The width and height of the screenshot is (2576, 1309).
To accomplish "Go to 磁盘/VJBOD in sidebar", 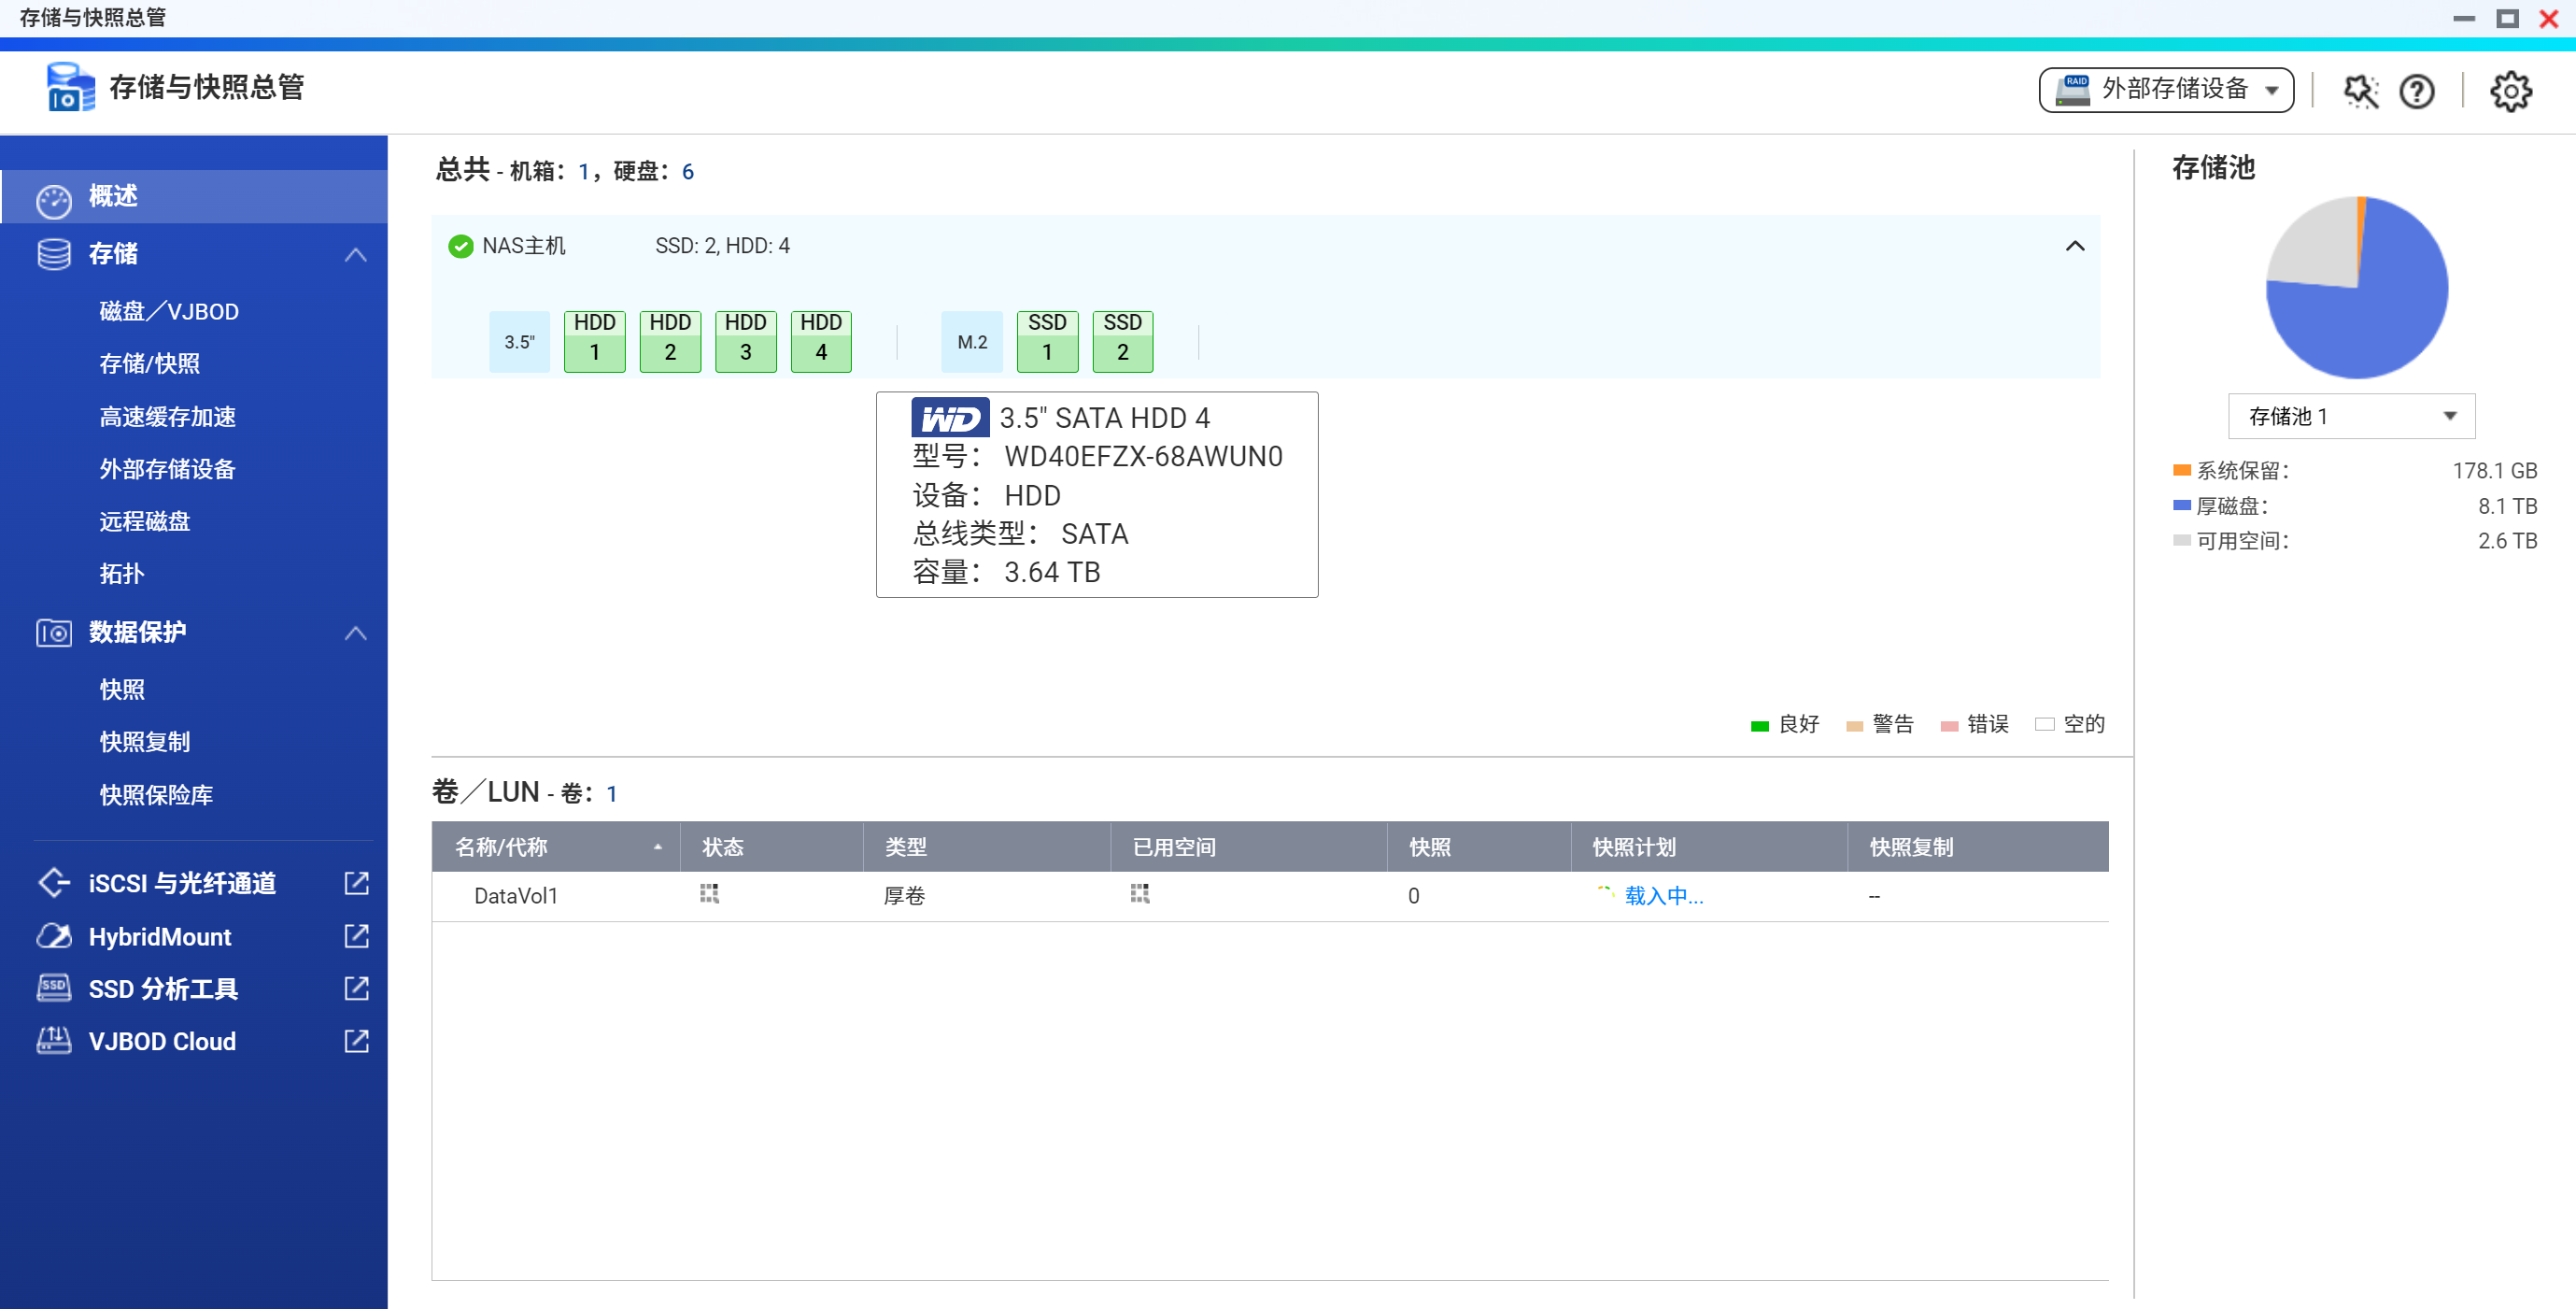I will click(x=168, y=311).
